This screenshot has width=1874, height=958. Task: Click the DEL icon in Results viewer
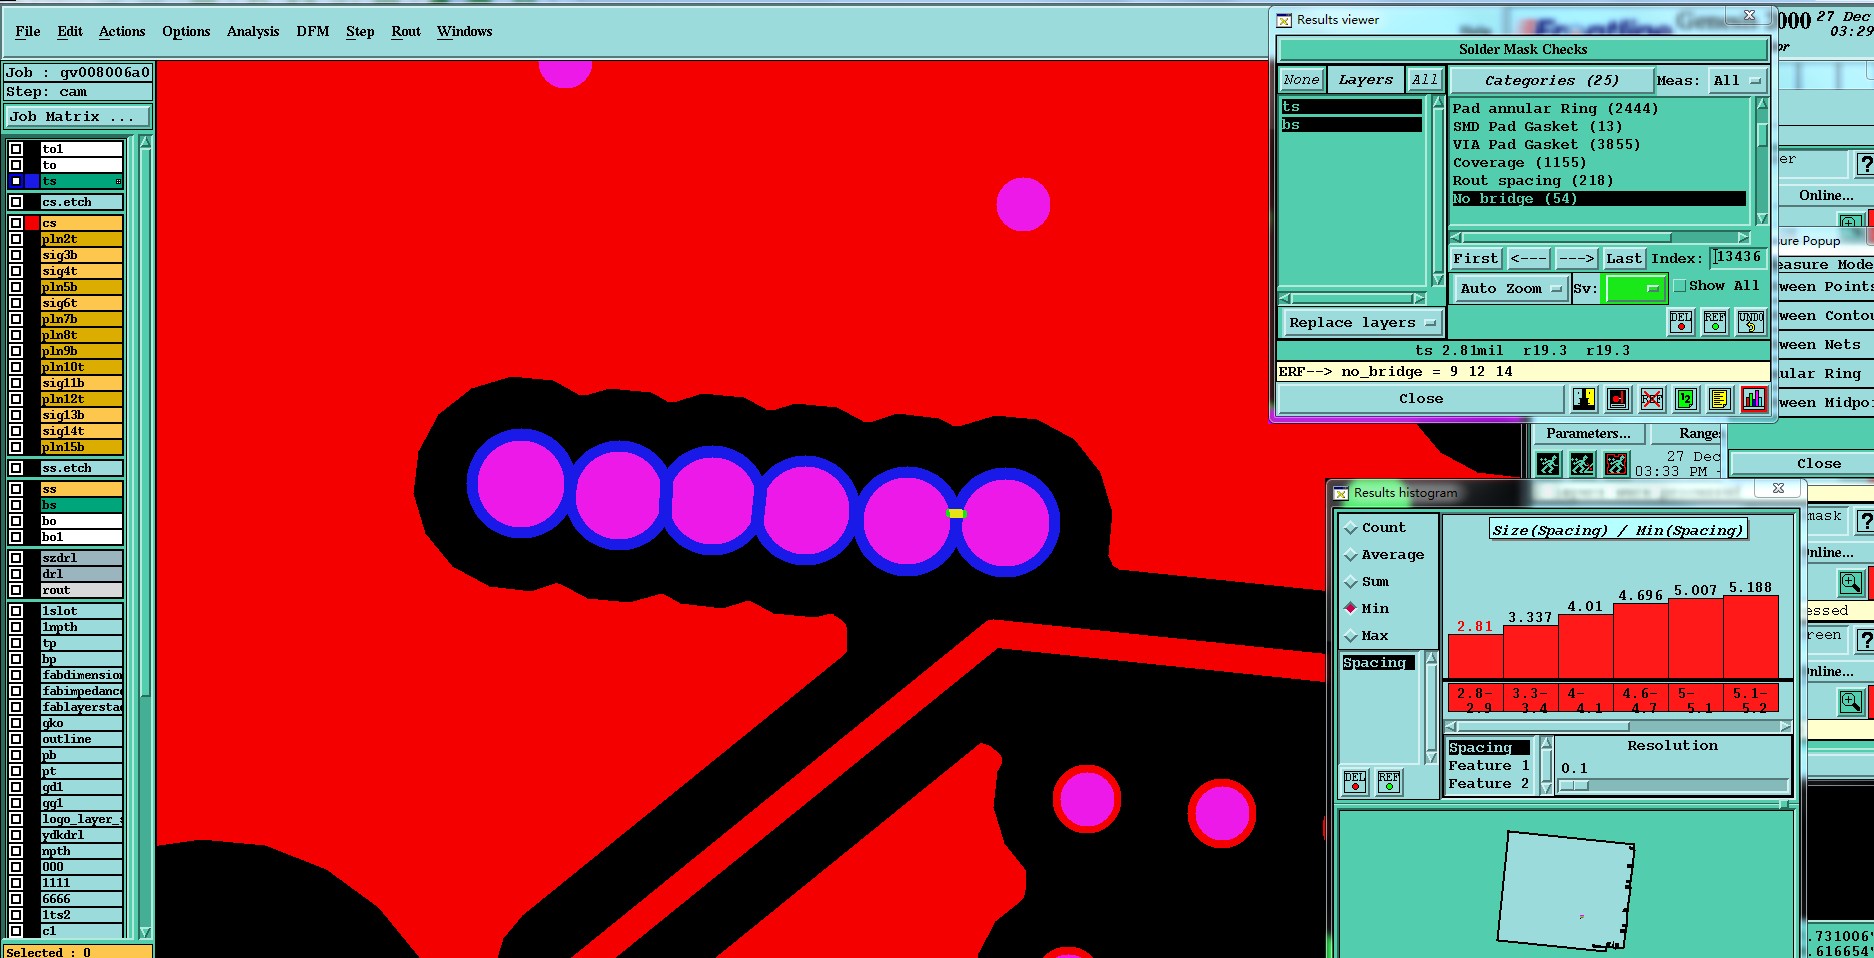click(x=1681, y=321)
